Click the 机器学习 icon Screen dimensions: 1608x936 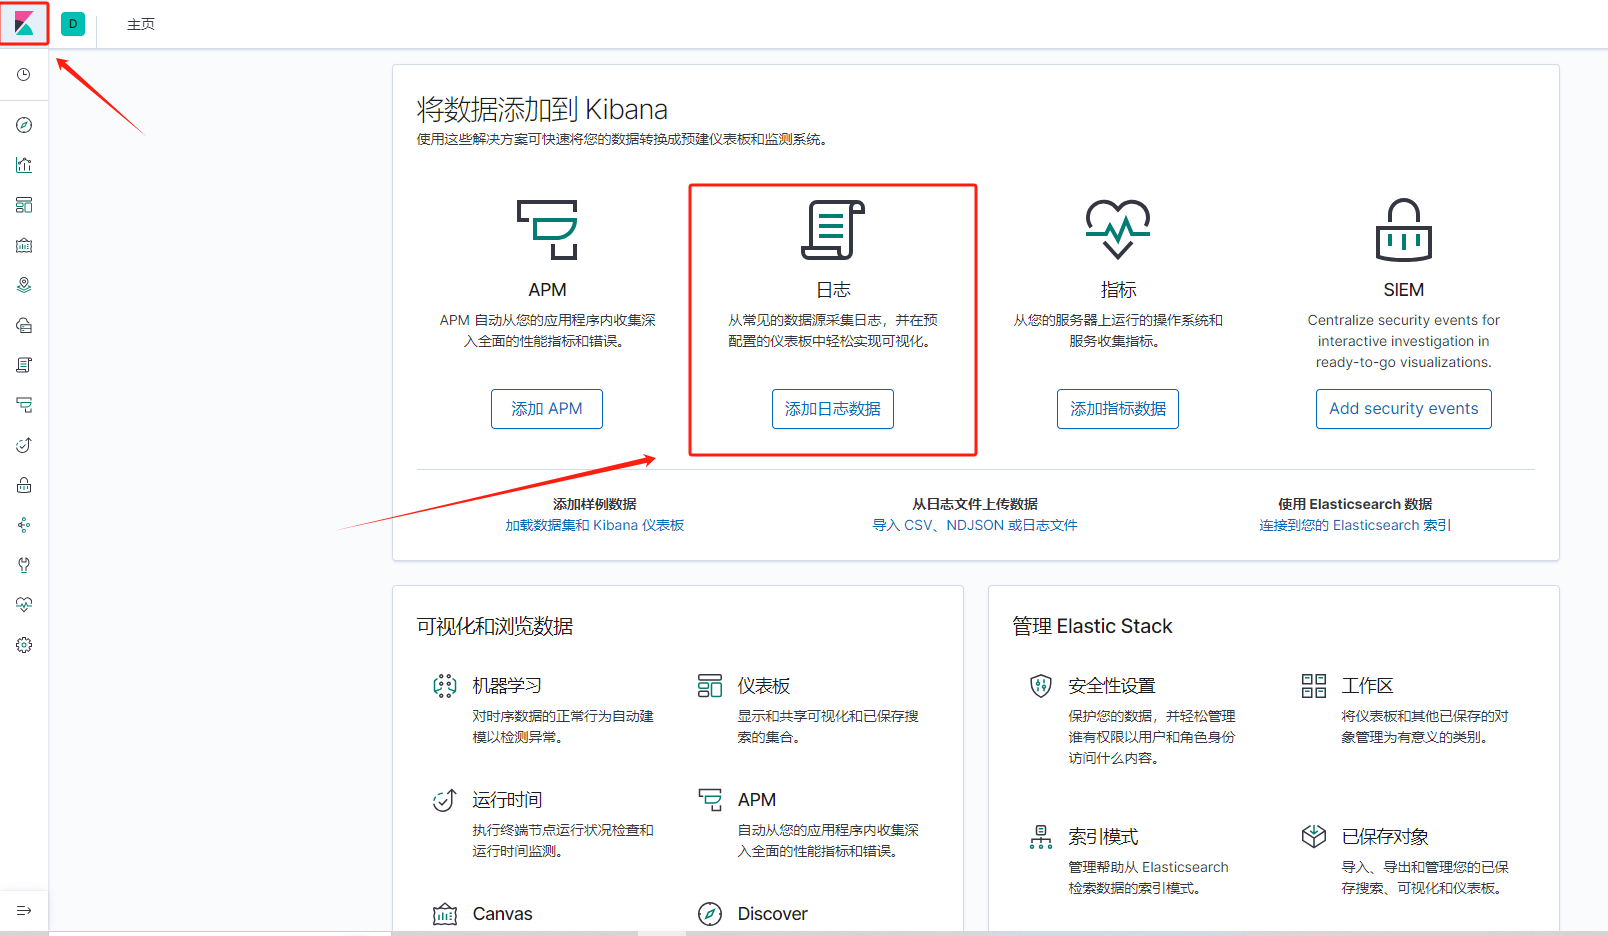click(x=445, y=686)
